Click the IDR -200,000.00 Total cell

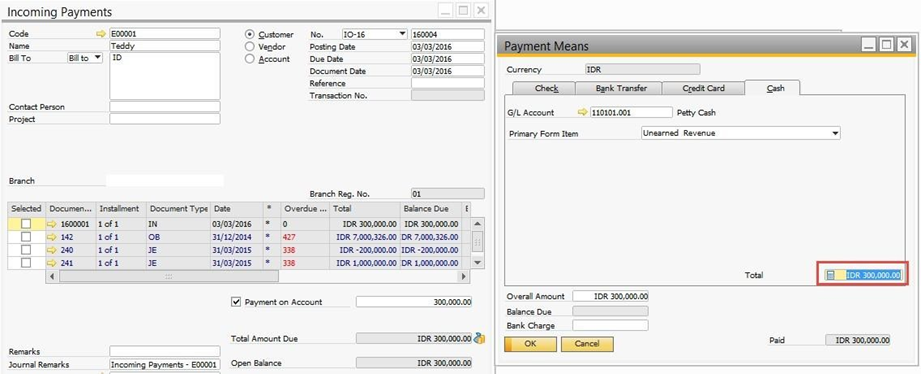click(x=364, y=250)
